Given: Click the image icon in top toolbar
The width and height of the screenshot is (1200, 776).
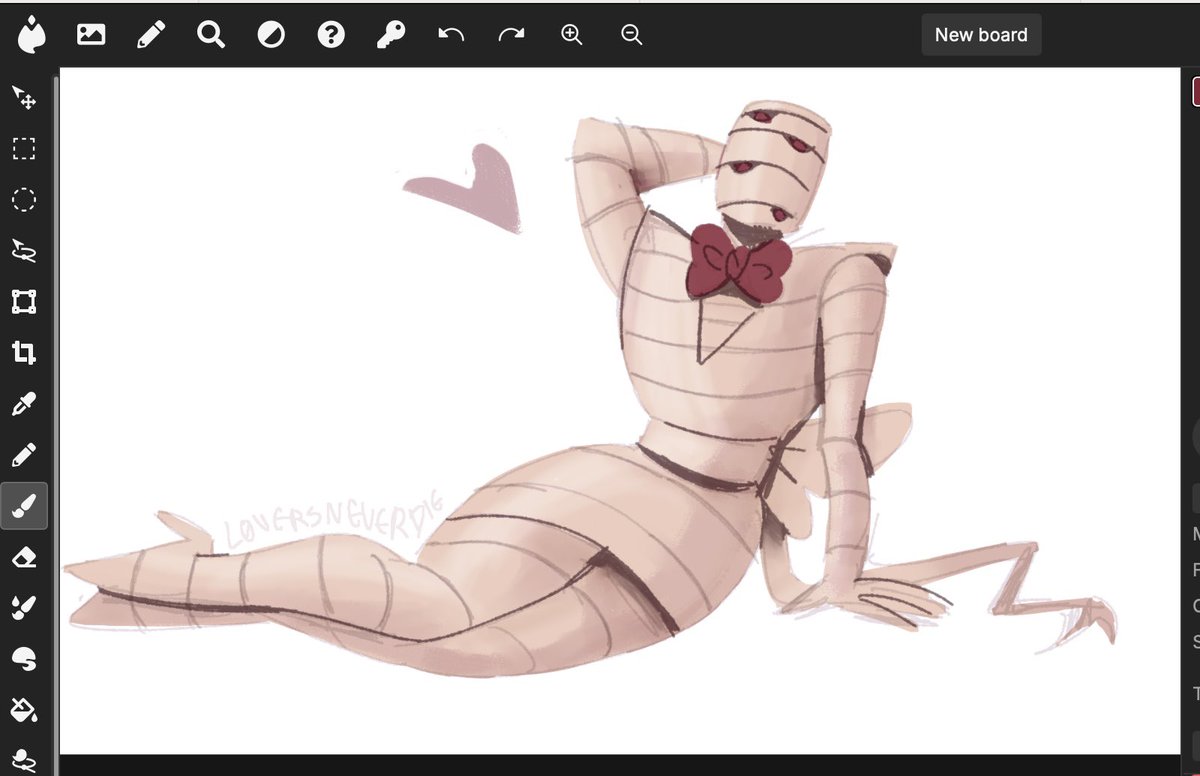Looking at the screenshot, I should coord(91,34).
